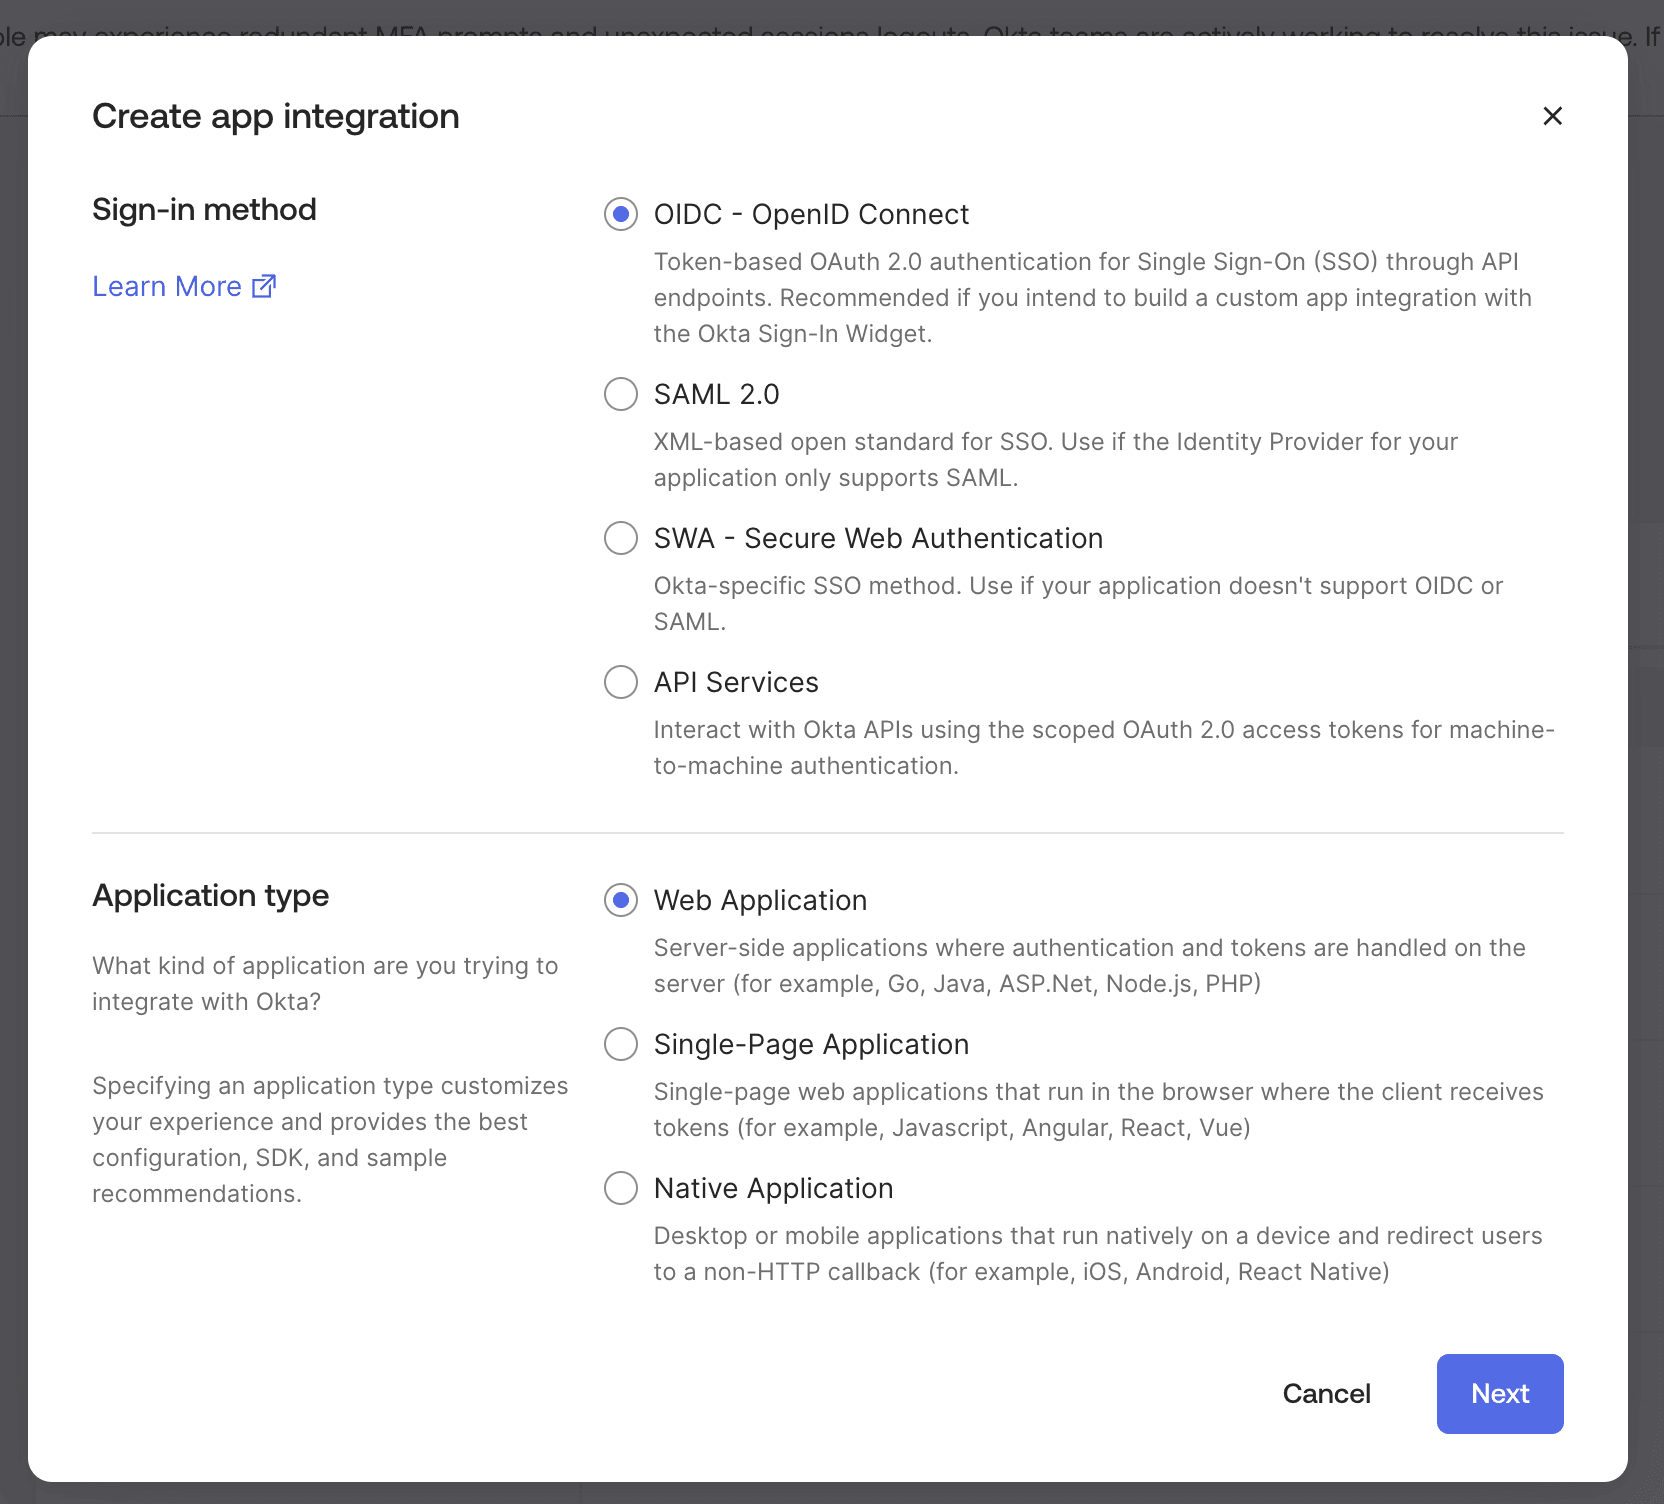Click the Application type heading
1664x1504 pixels.
[x=210, y=895]
